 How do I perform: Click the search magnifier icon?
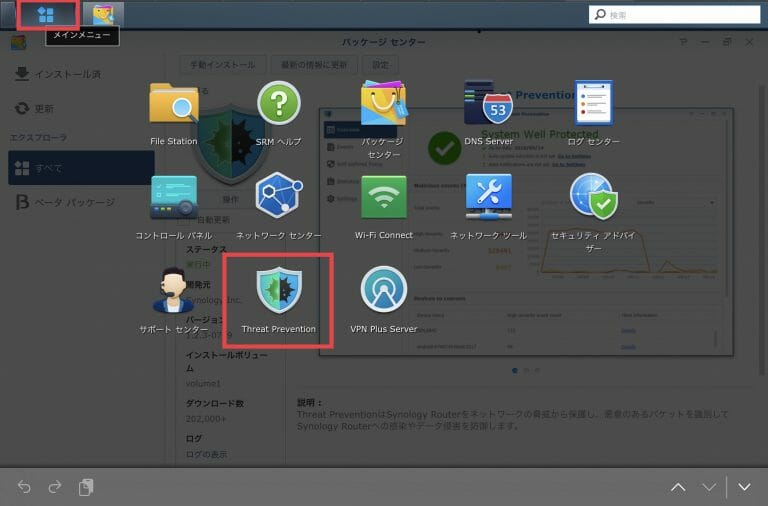[x=600, y=15]
